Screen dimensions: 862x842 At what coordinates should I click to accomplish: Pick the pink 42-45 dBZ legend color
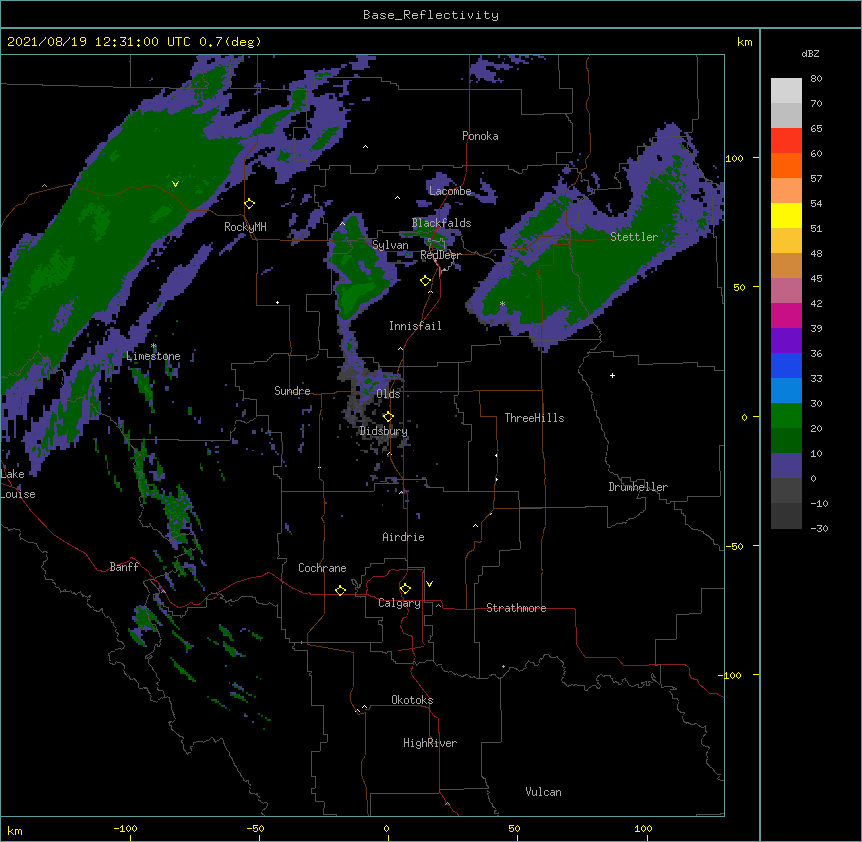click(786, 291)
